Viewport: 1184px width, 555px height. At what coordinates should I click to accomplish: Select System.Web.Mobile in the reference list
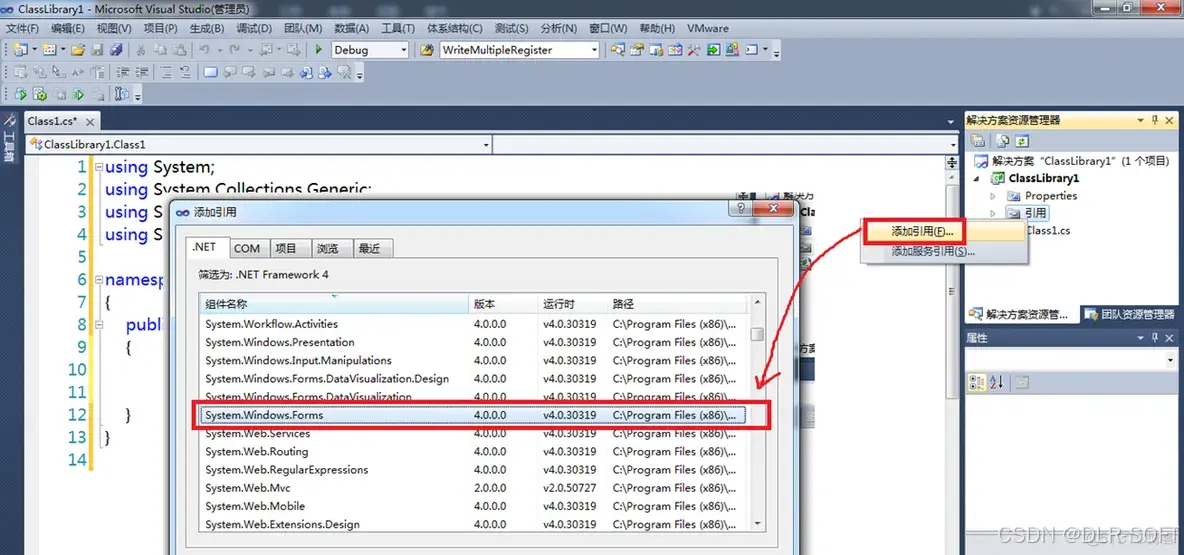tap(473, 506)
